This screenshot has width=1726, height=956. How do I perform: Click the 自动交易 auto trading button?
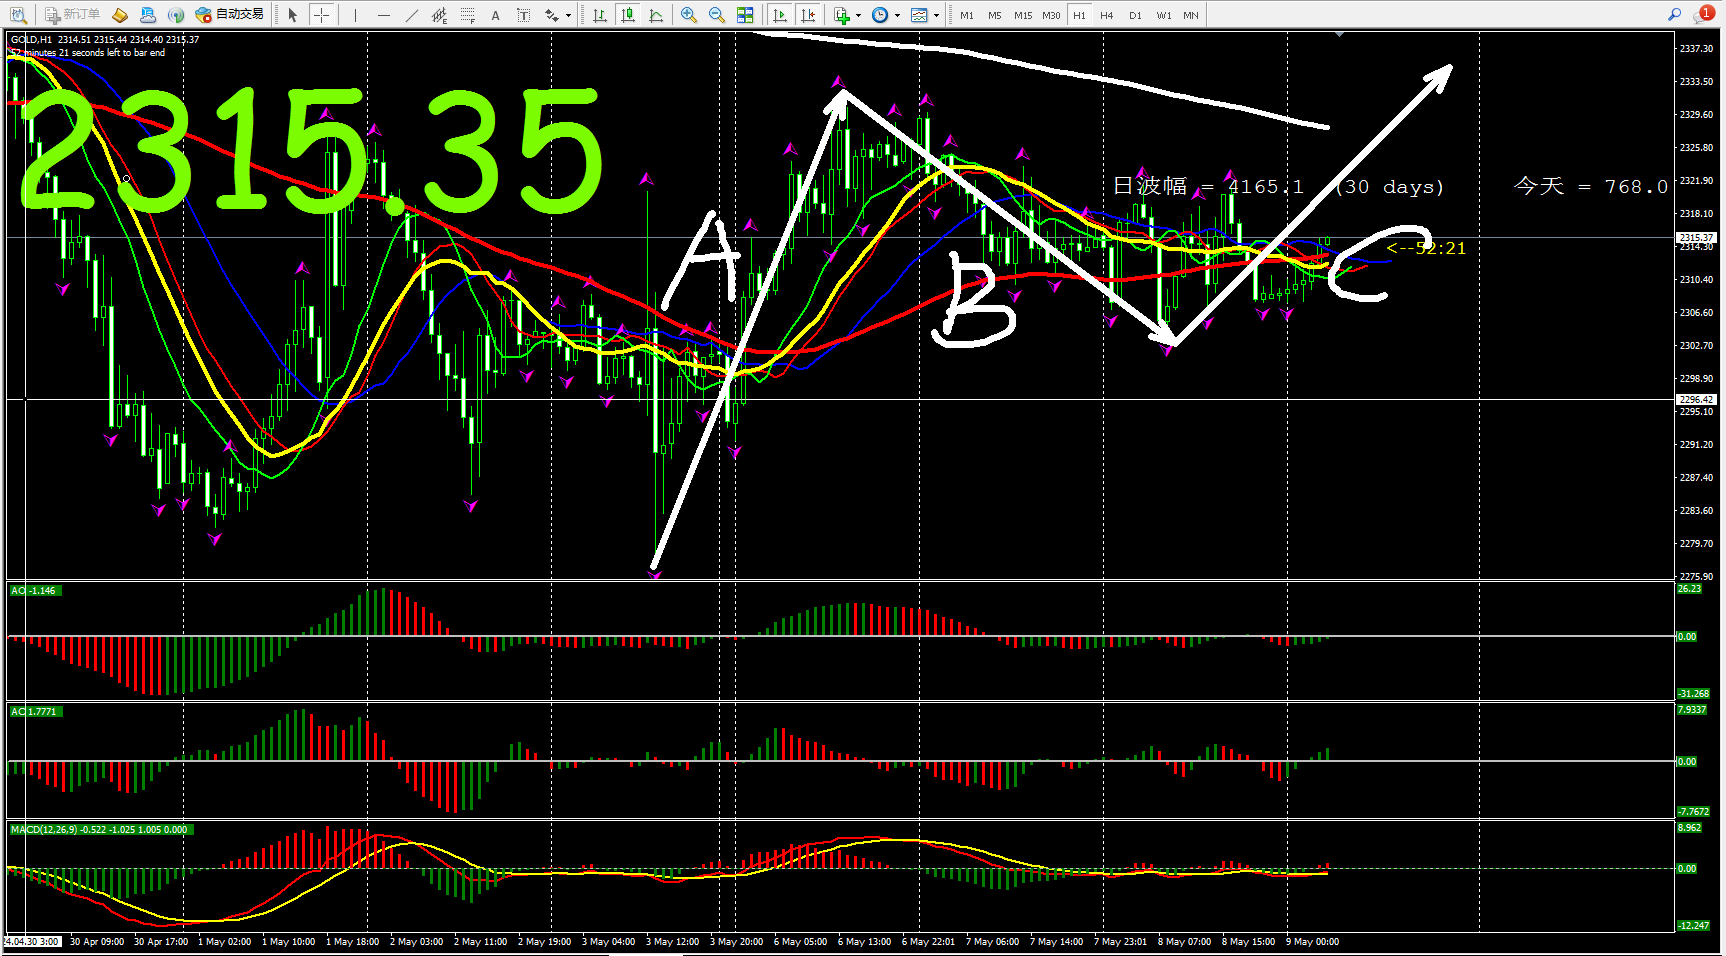(x=230, y=15)
